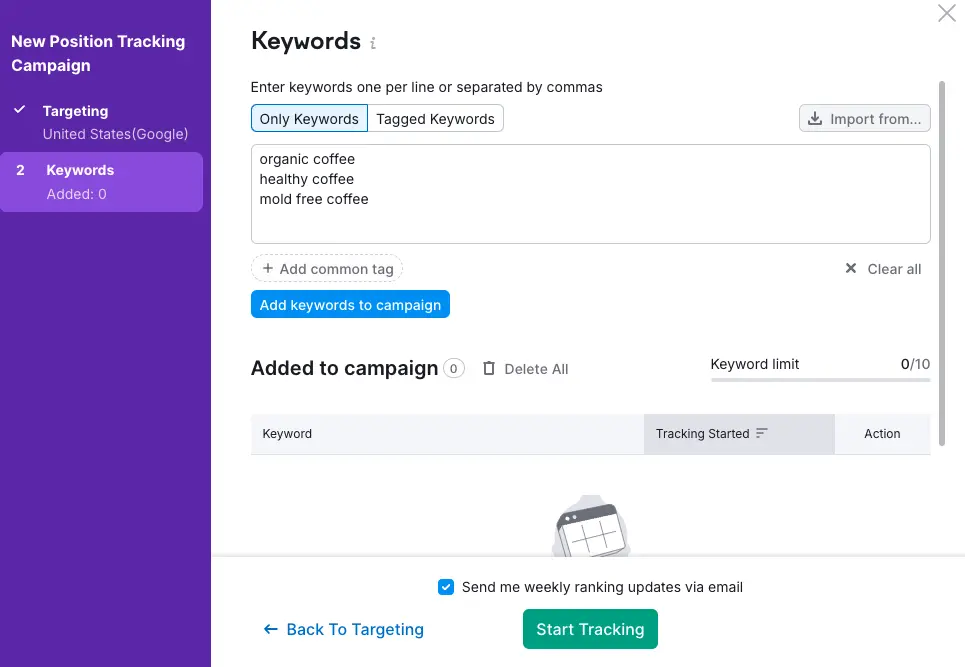
Task: Click the plus icon in Add common tag
Action: (268, 269)
